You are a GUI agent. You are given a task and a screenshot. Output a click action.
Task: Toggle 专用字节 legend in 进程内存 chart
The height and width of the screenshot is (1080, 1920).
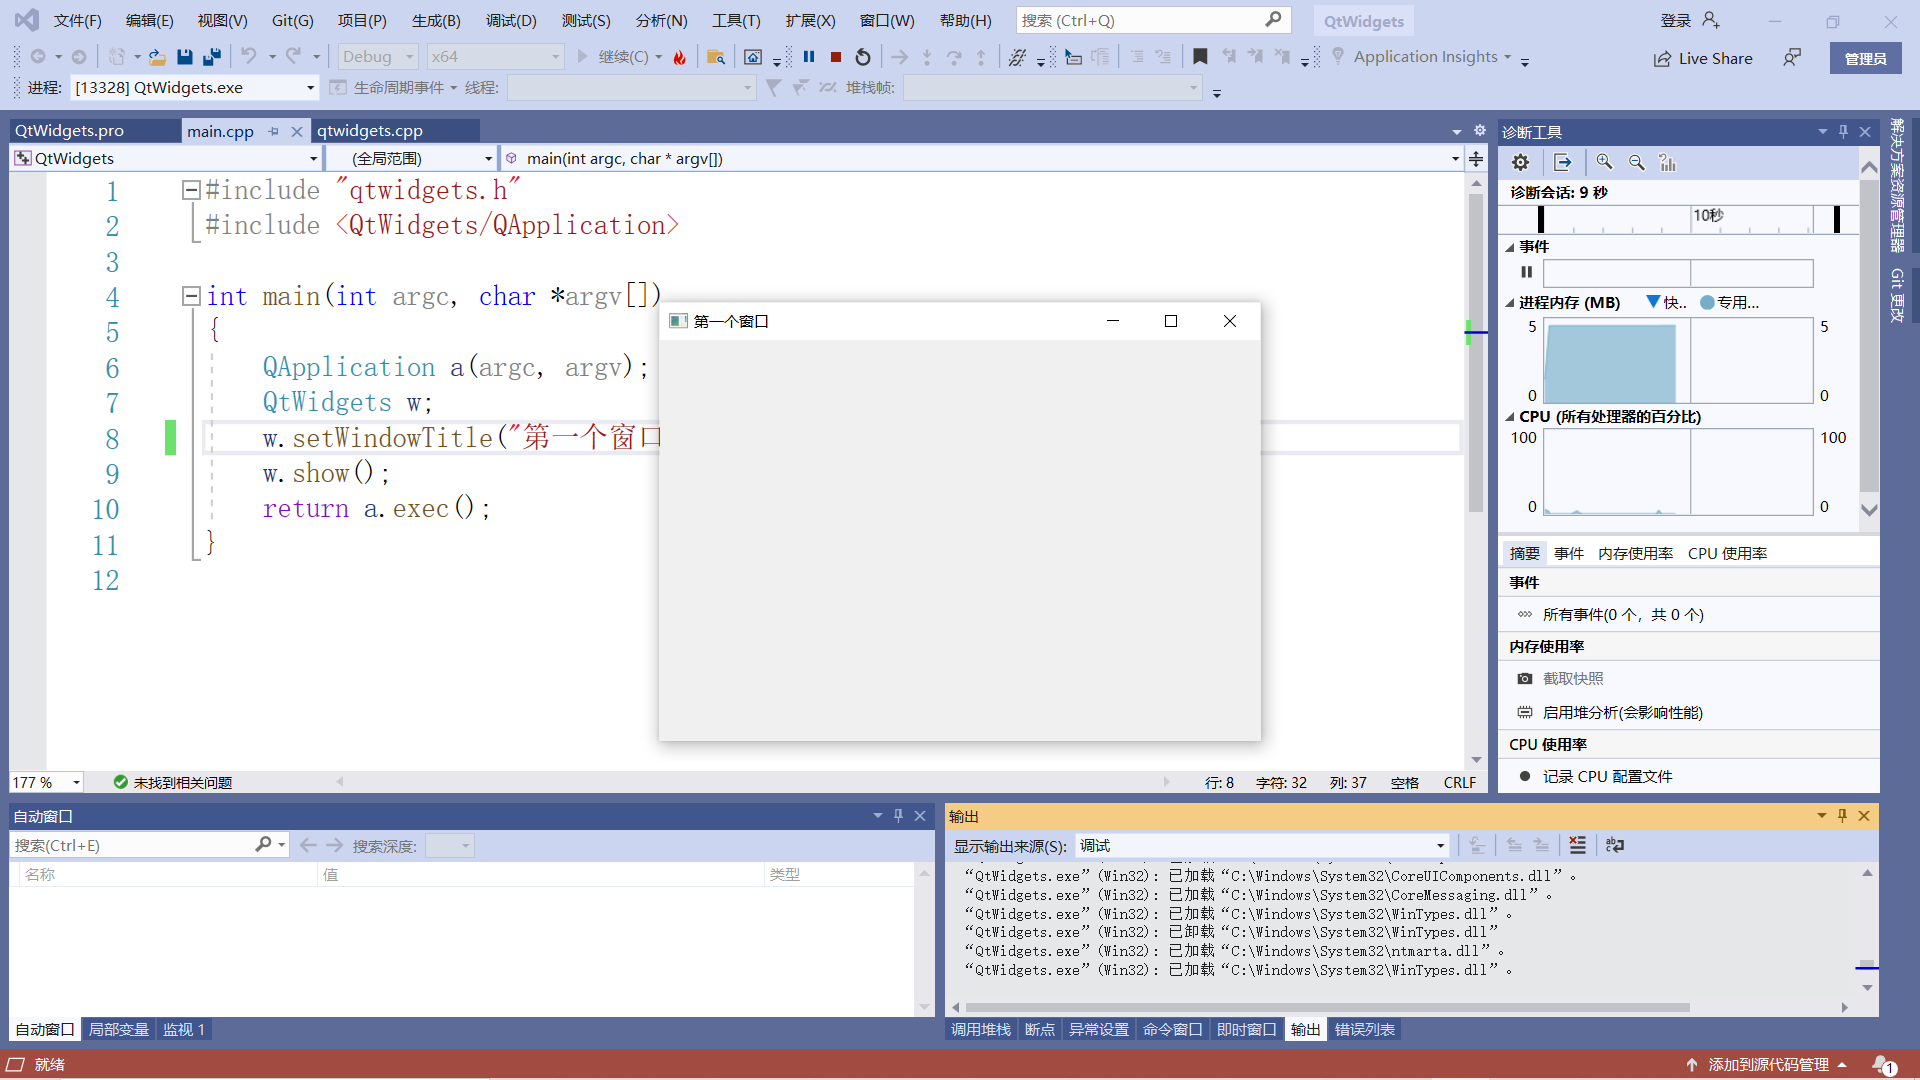click(1728, 302)
